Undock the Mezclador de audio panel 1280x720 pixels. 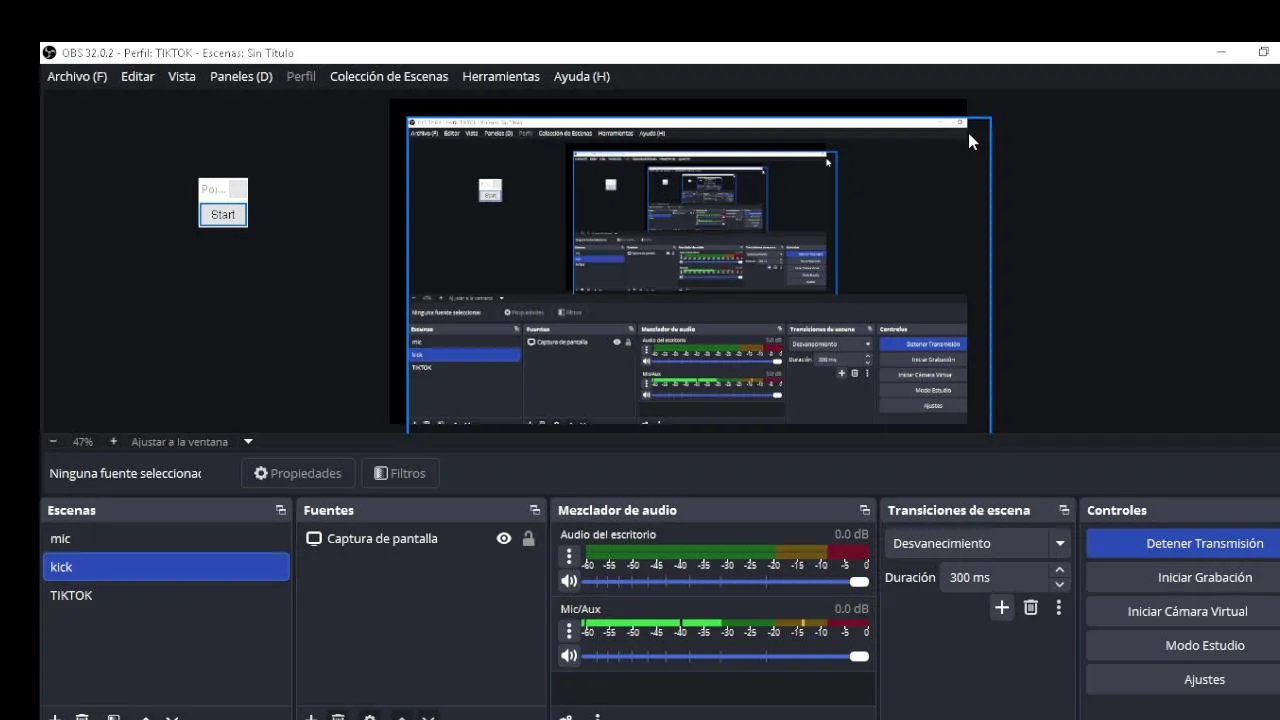click(865, 510)
